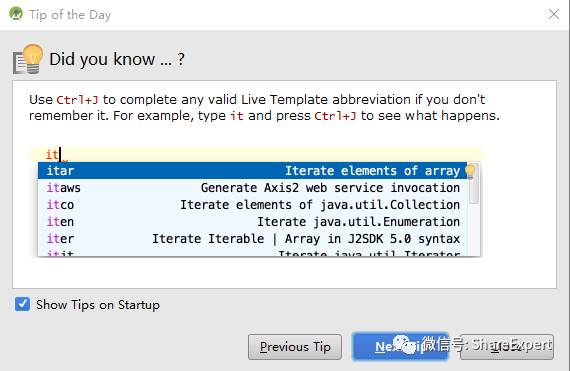This screenshot has width=570, height=371.
Task: Choose the iten Enumeration template
Action: 252,222
